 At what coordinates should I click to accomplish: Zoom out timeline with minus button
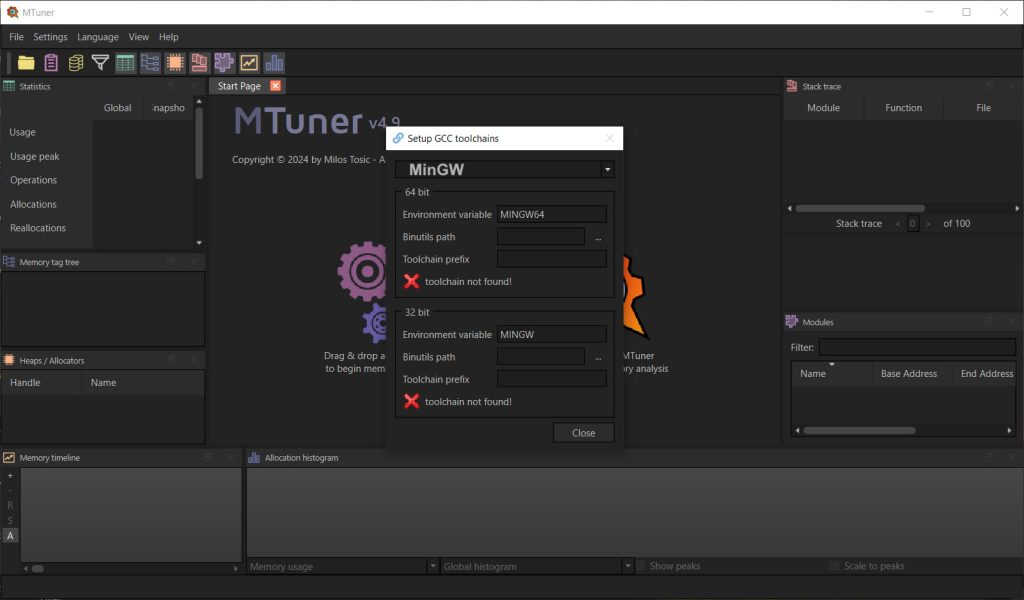click(10, 490)
